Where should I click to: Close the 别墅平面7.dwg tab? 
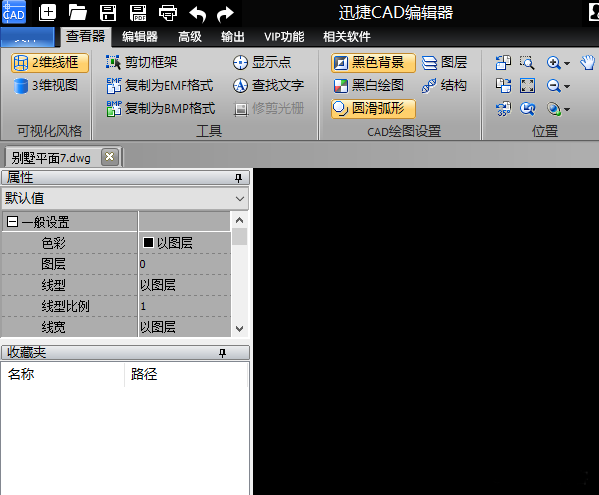pyautogui.click(x=110, y=157)
